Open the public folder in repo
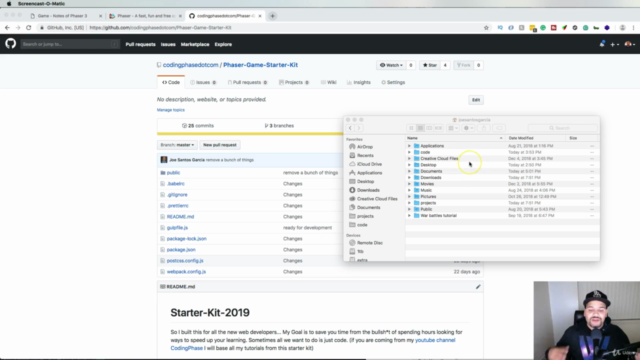This screenshot has height=360, width=640. click(x=173, y=173)
